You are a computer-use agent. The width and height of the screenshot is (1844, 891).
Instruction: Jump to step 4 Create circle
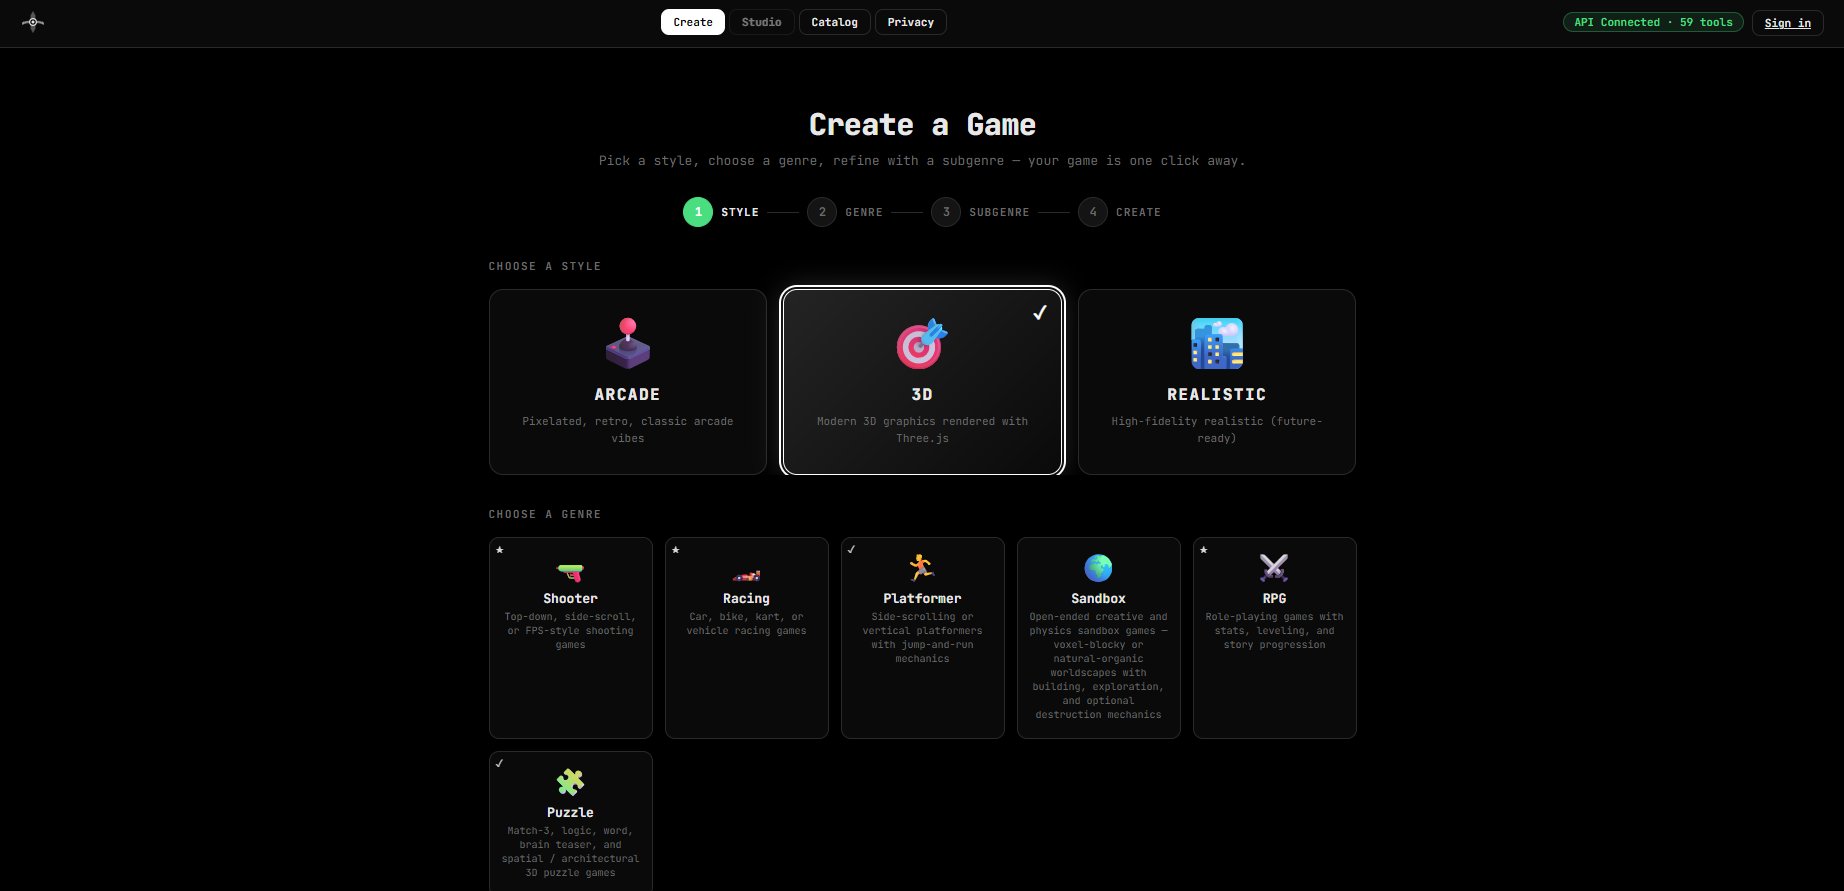(x=1093, y=212)
